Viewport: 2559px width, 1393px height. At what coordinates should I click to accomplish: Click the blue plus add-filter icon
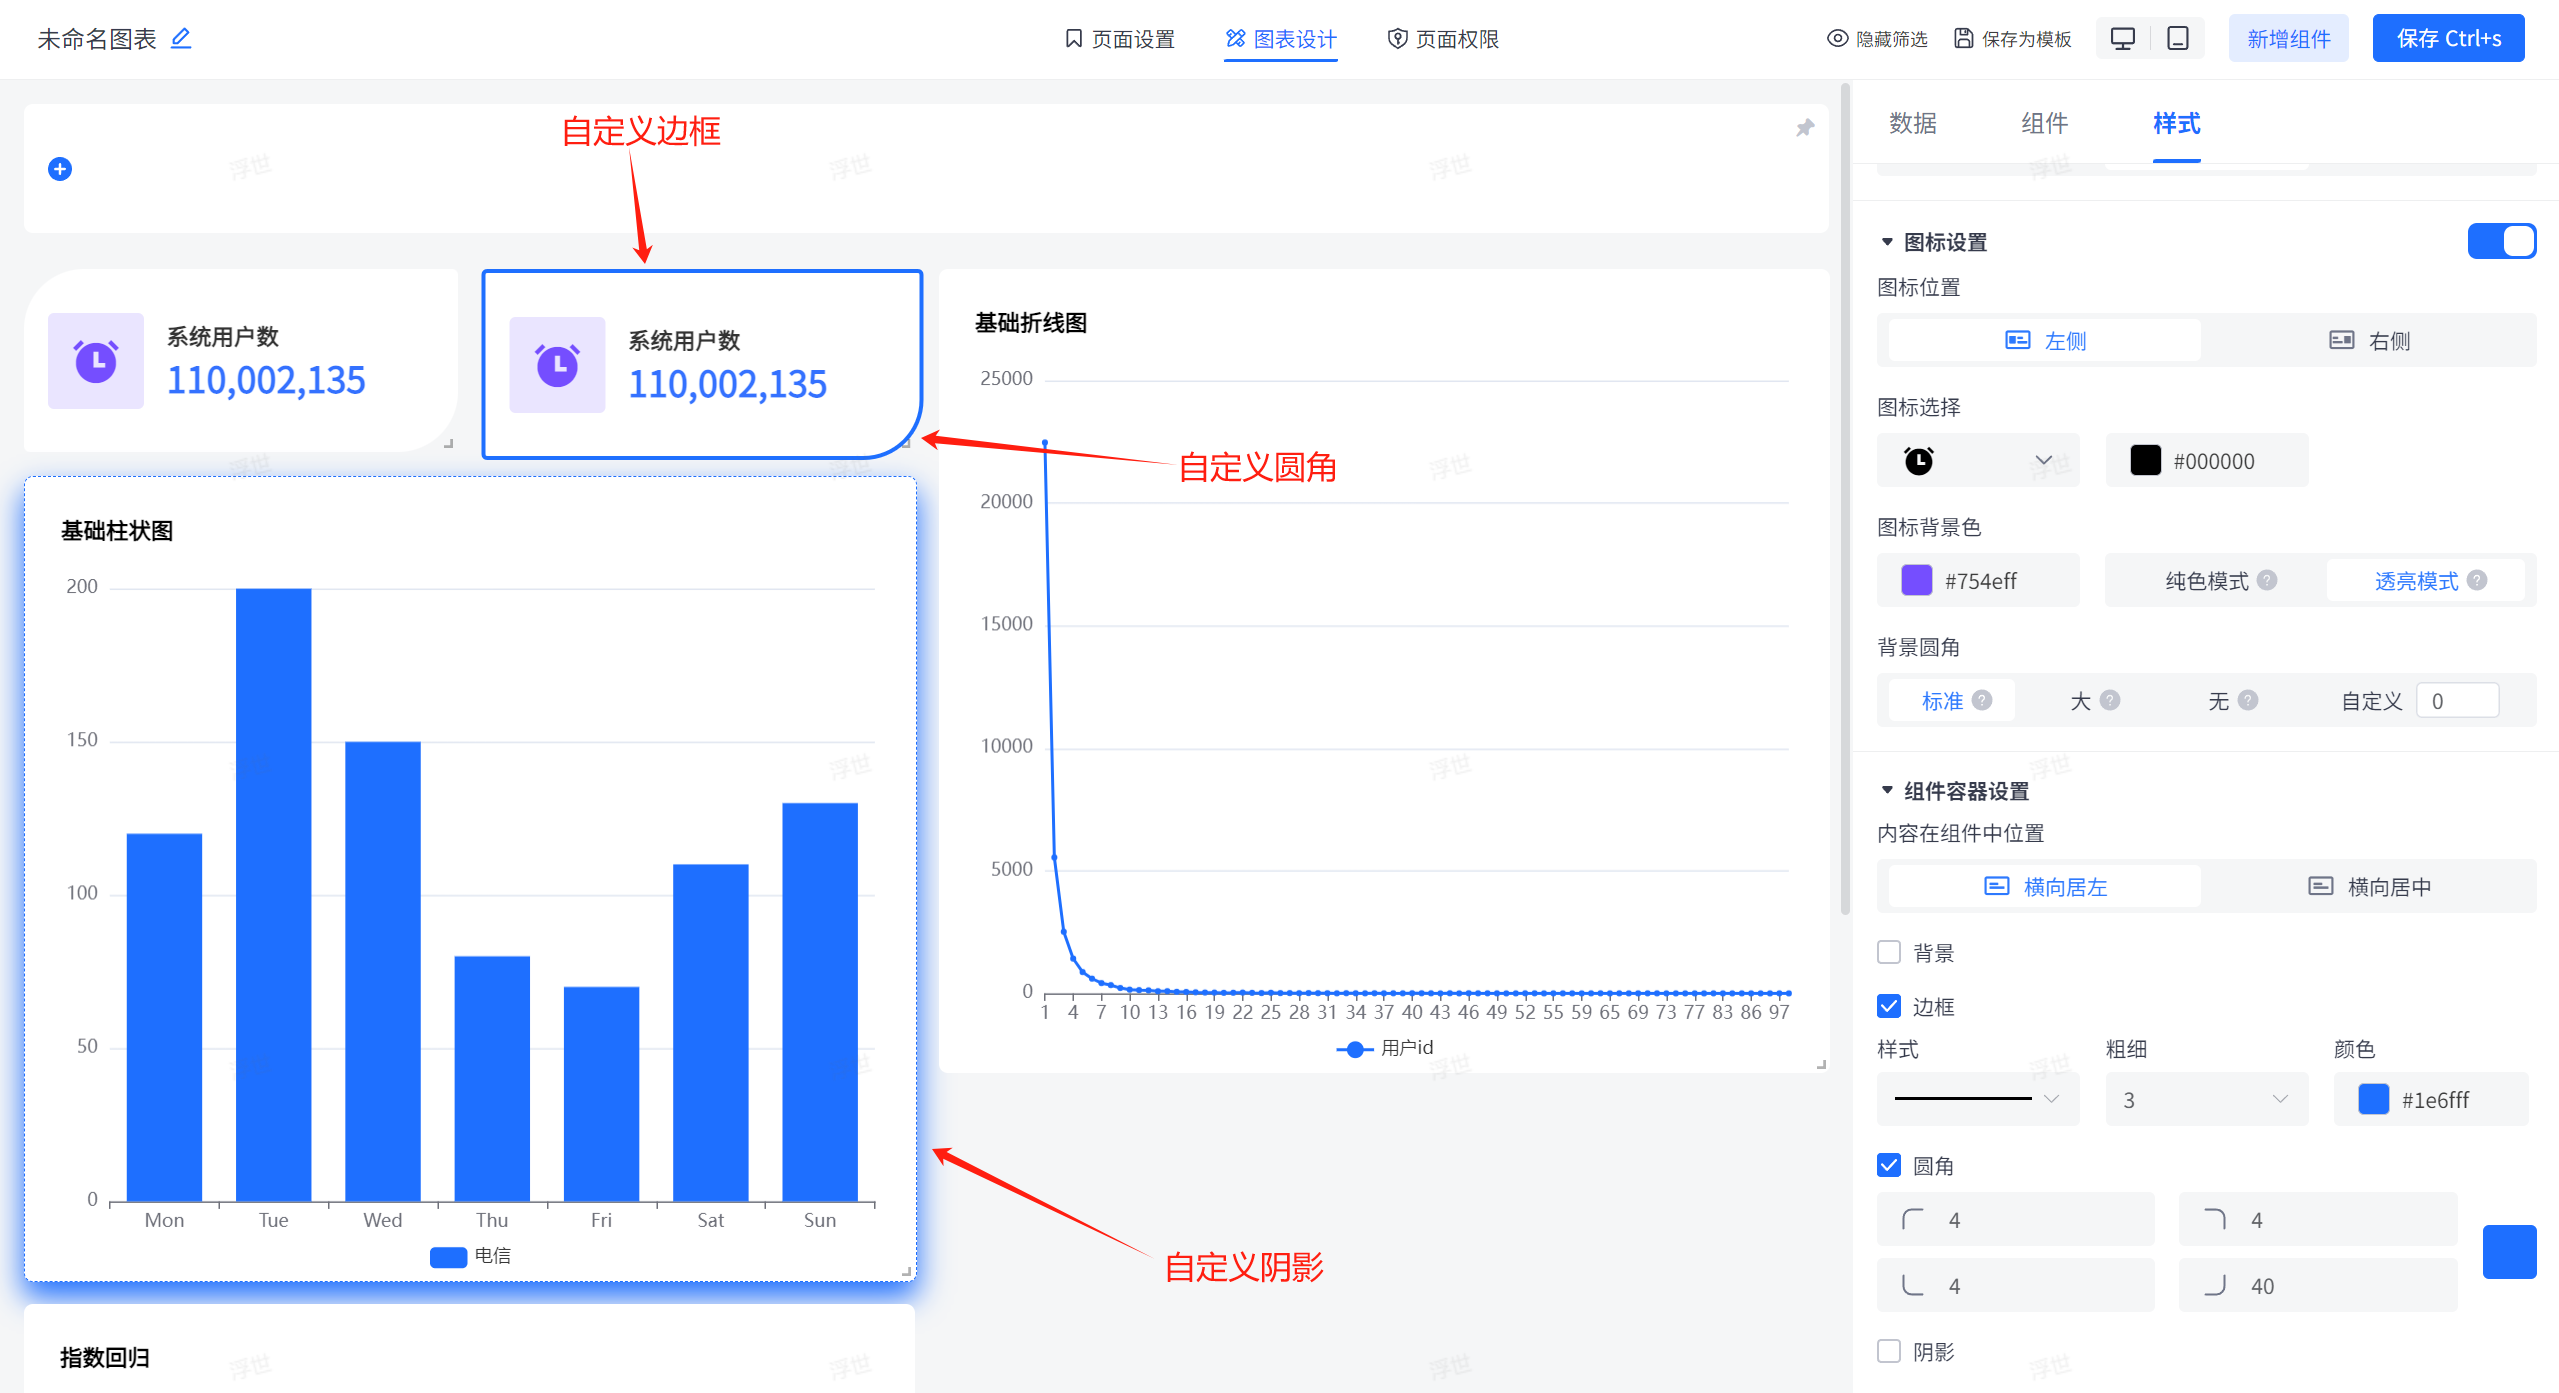point(60,169)
